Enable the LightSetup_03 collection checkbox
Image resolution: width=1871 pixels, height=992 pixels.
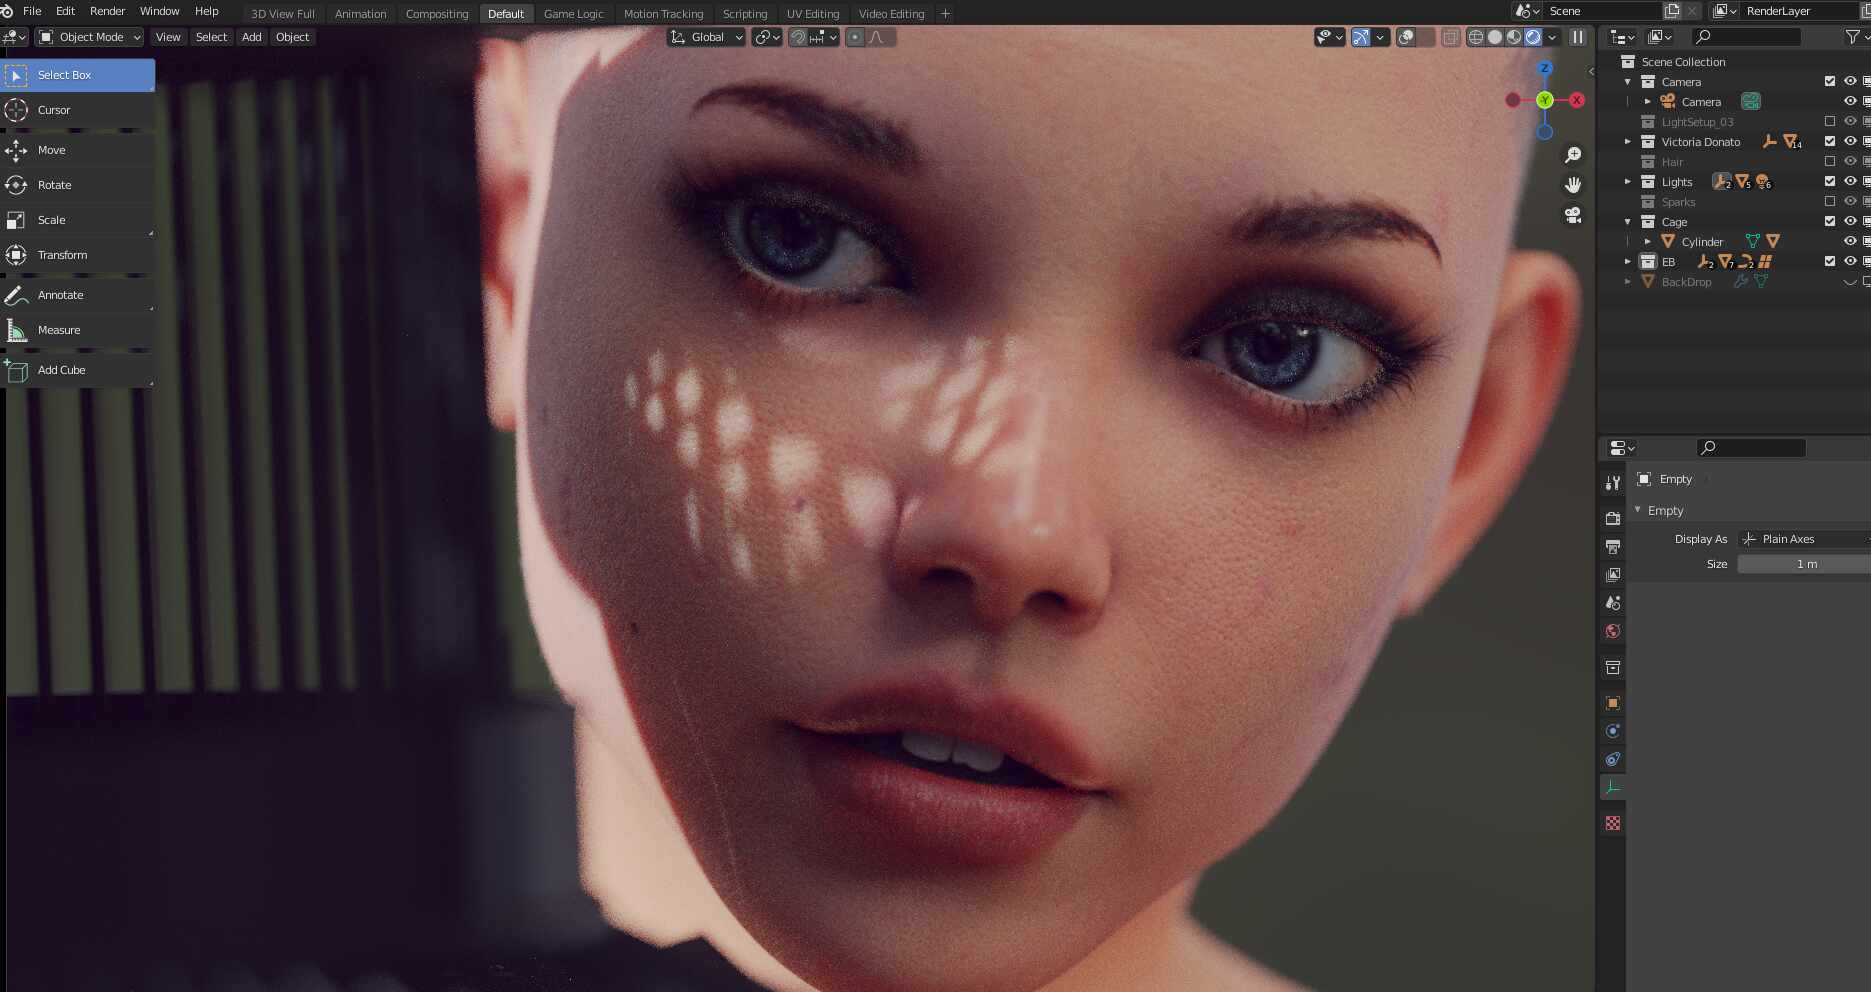(x=1830, y=121)
